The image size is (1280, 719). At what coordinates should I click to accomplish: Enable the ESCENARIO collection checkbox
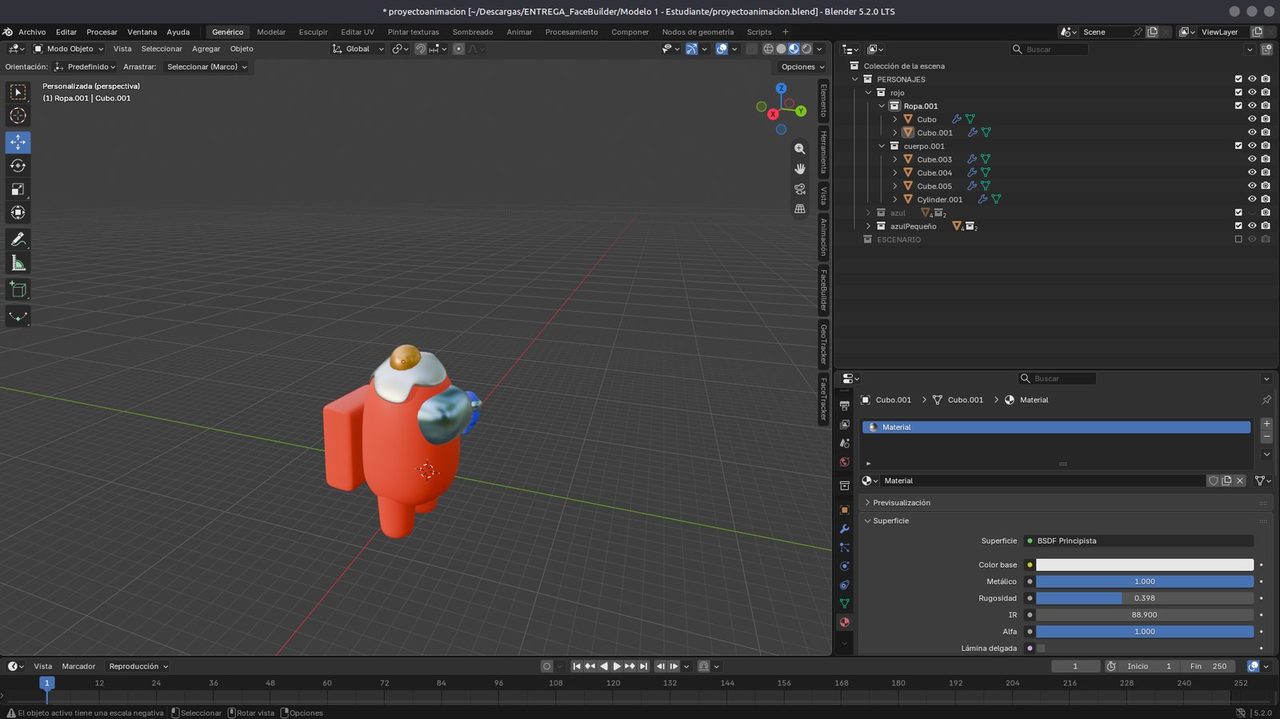1238,239
